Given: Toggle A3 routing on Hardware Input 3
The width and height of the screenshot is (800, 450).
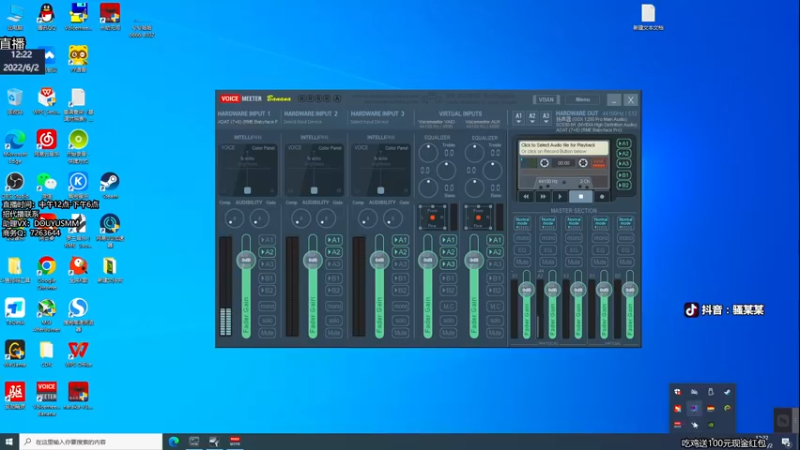Looking at the screenshot, I should click(x=401, y=264).
